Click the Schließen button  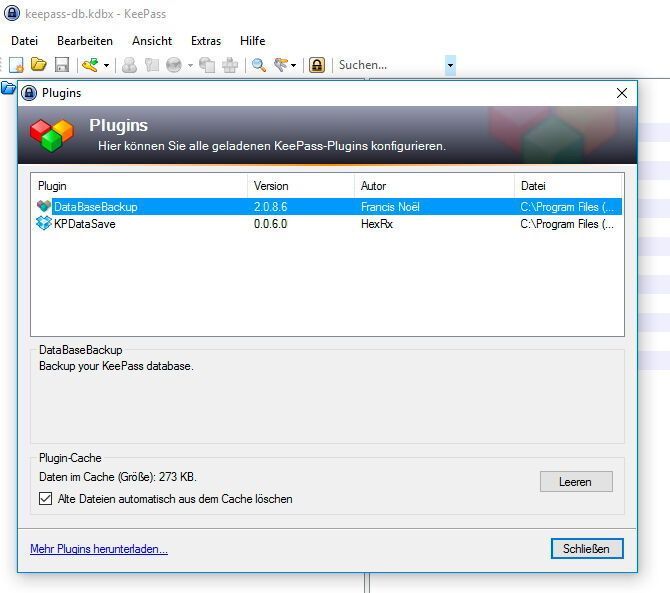587,549
